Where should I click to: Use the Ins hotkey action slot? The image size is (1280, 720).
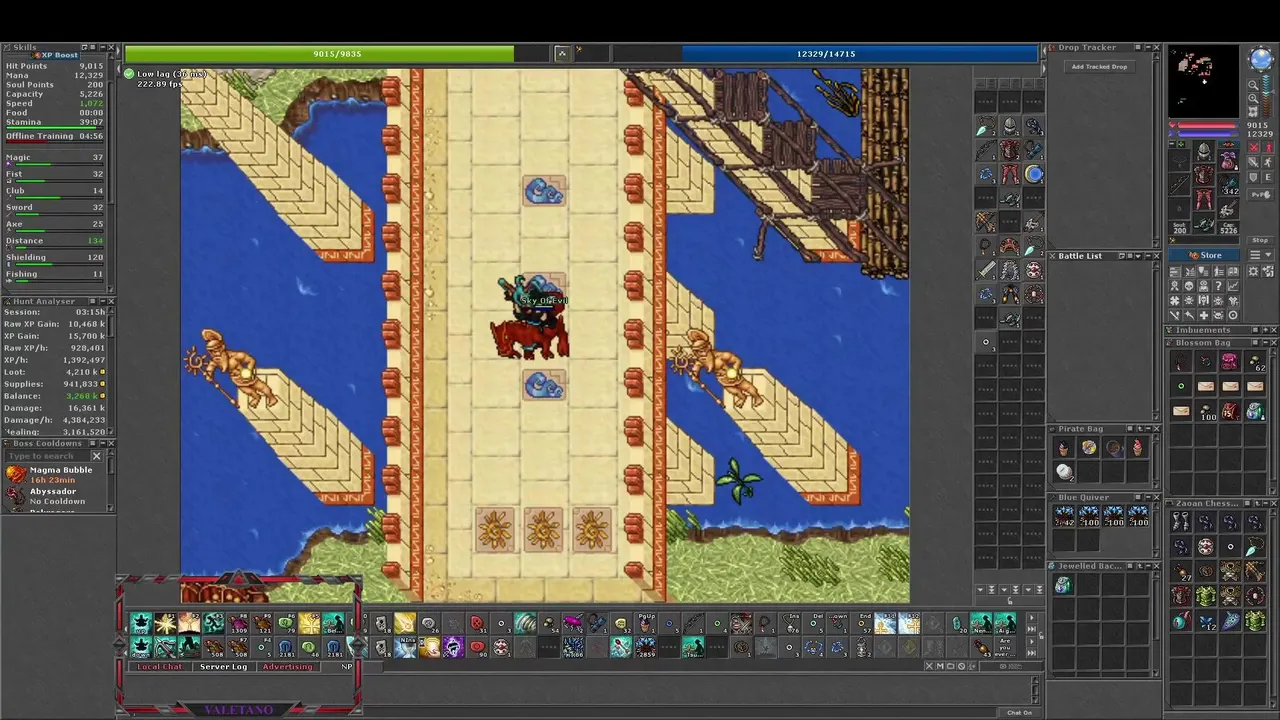(791, 624)
